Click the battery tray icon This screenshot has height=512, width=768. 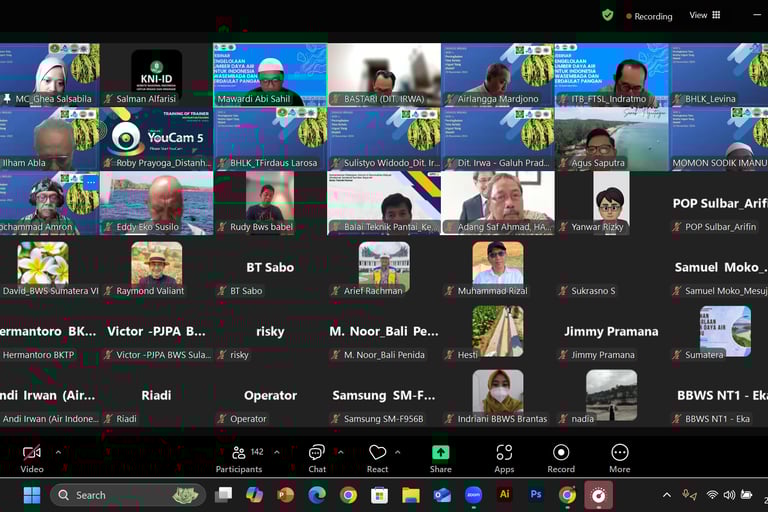point(746,495)
